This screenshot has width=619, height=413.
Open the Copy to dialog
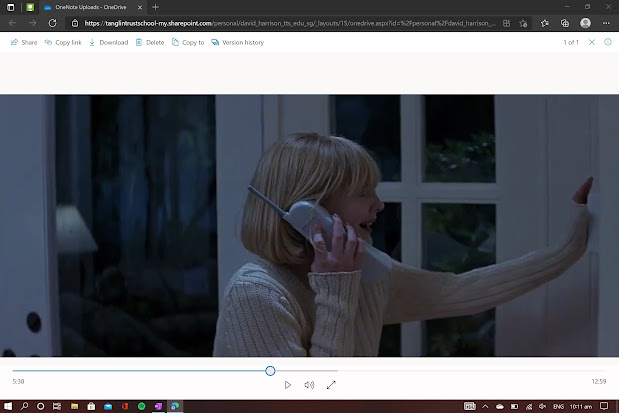(x=188, y=42)
